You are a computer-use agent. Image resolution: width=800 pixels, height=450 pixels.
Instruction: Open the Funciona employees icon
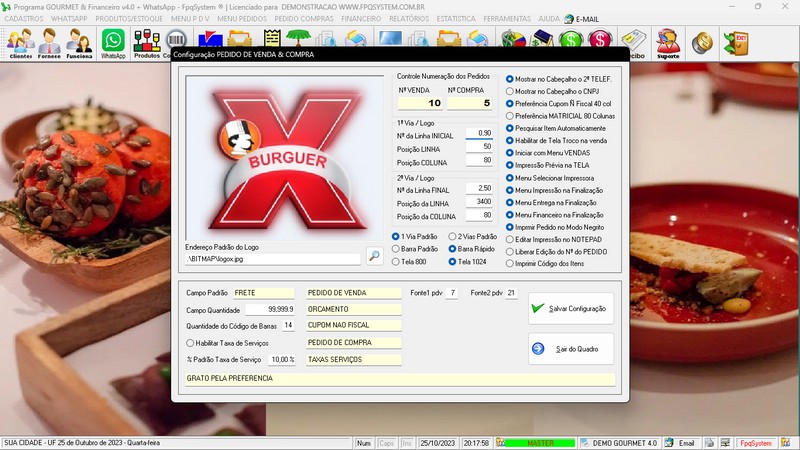click(x=79, y=43)
